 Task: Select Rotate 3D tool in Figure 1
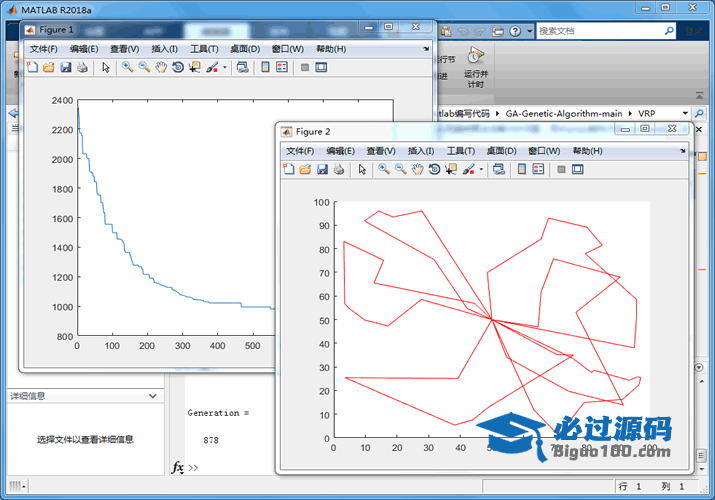pos(178,67)
